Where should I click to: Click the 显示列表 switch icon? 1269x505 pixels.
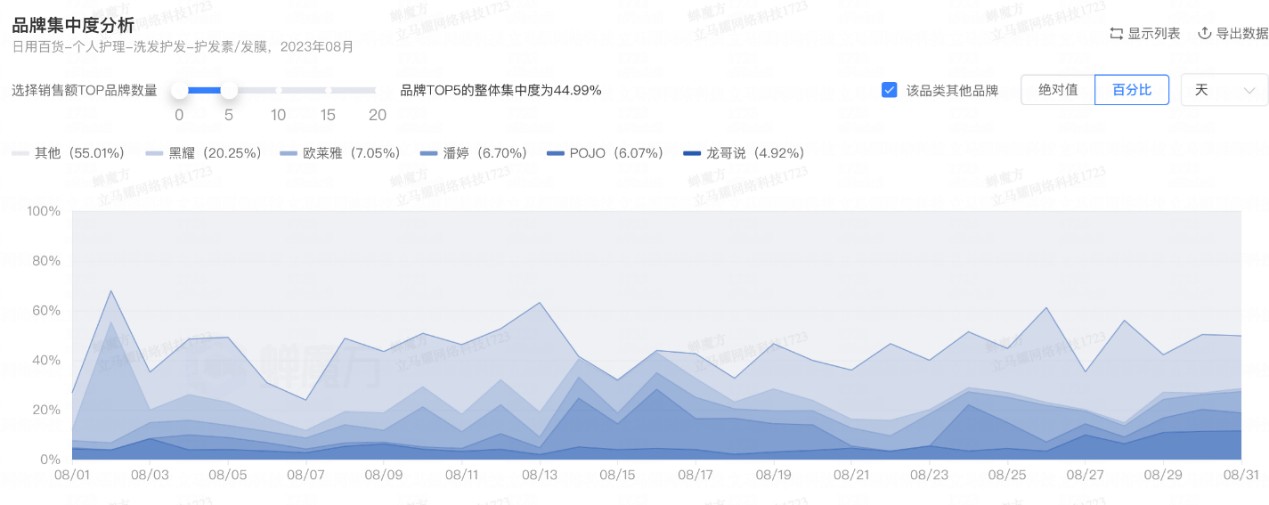[x=1116, y=34]
